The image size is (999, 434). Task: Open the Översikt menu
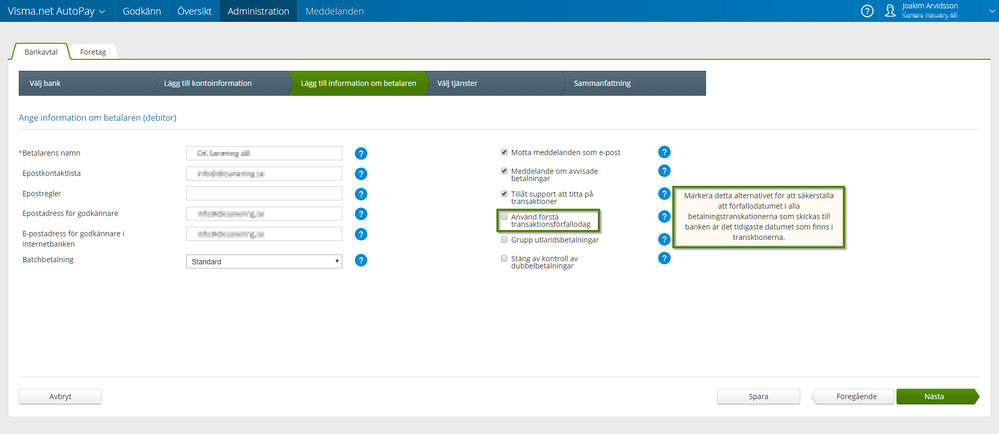(x=194, y=11)
